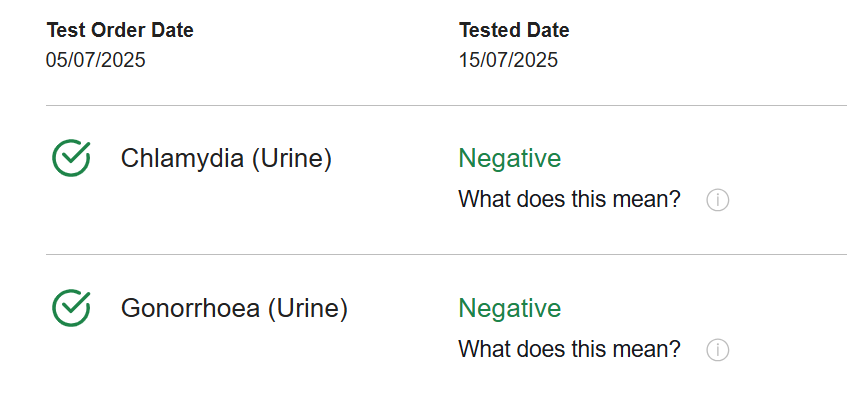Open the info icon in Gonorrhoea row
The height and width of the screenshot is (400, 847).
point(717,350)
